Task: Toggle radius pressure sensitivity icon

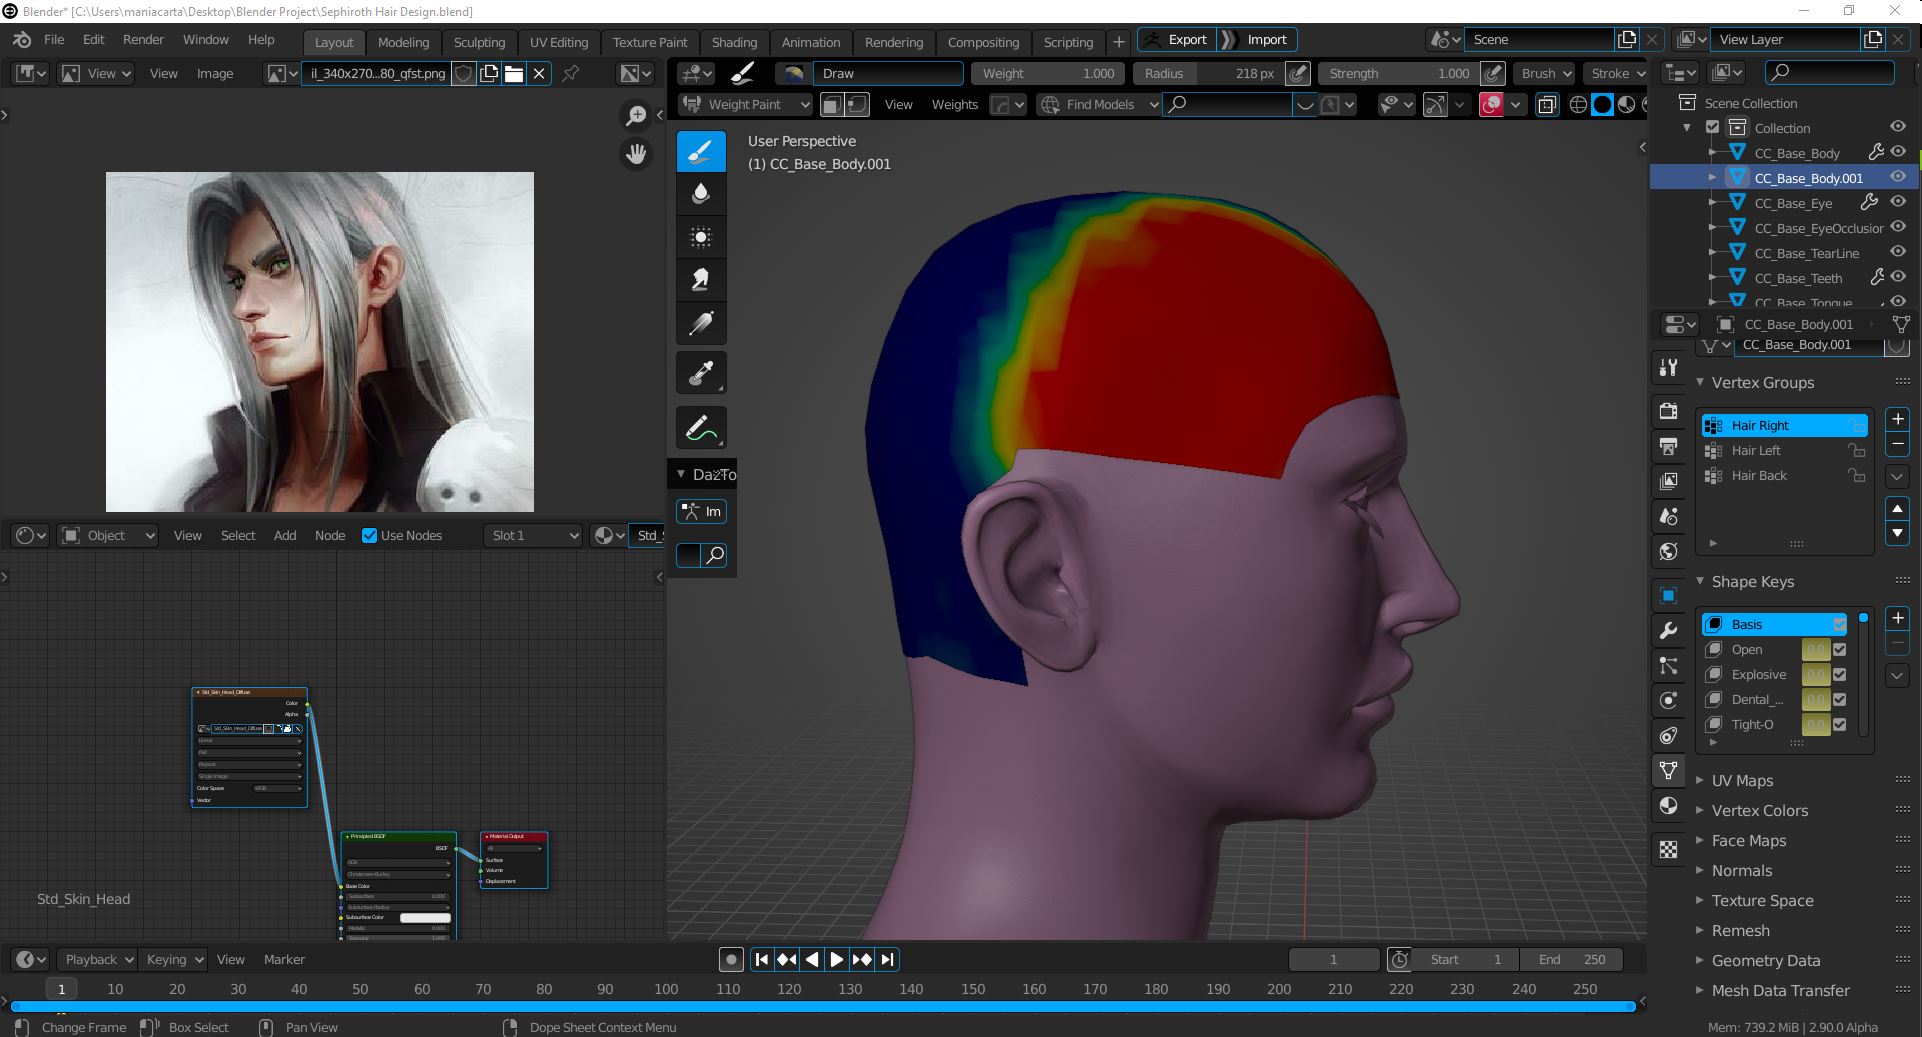Action: point(1298,73)
